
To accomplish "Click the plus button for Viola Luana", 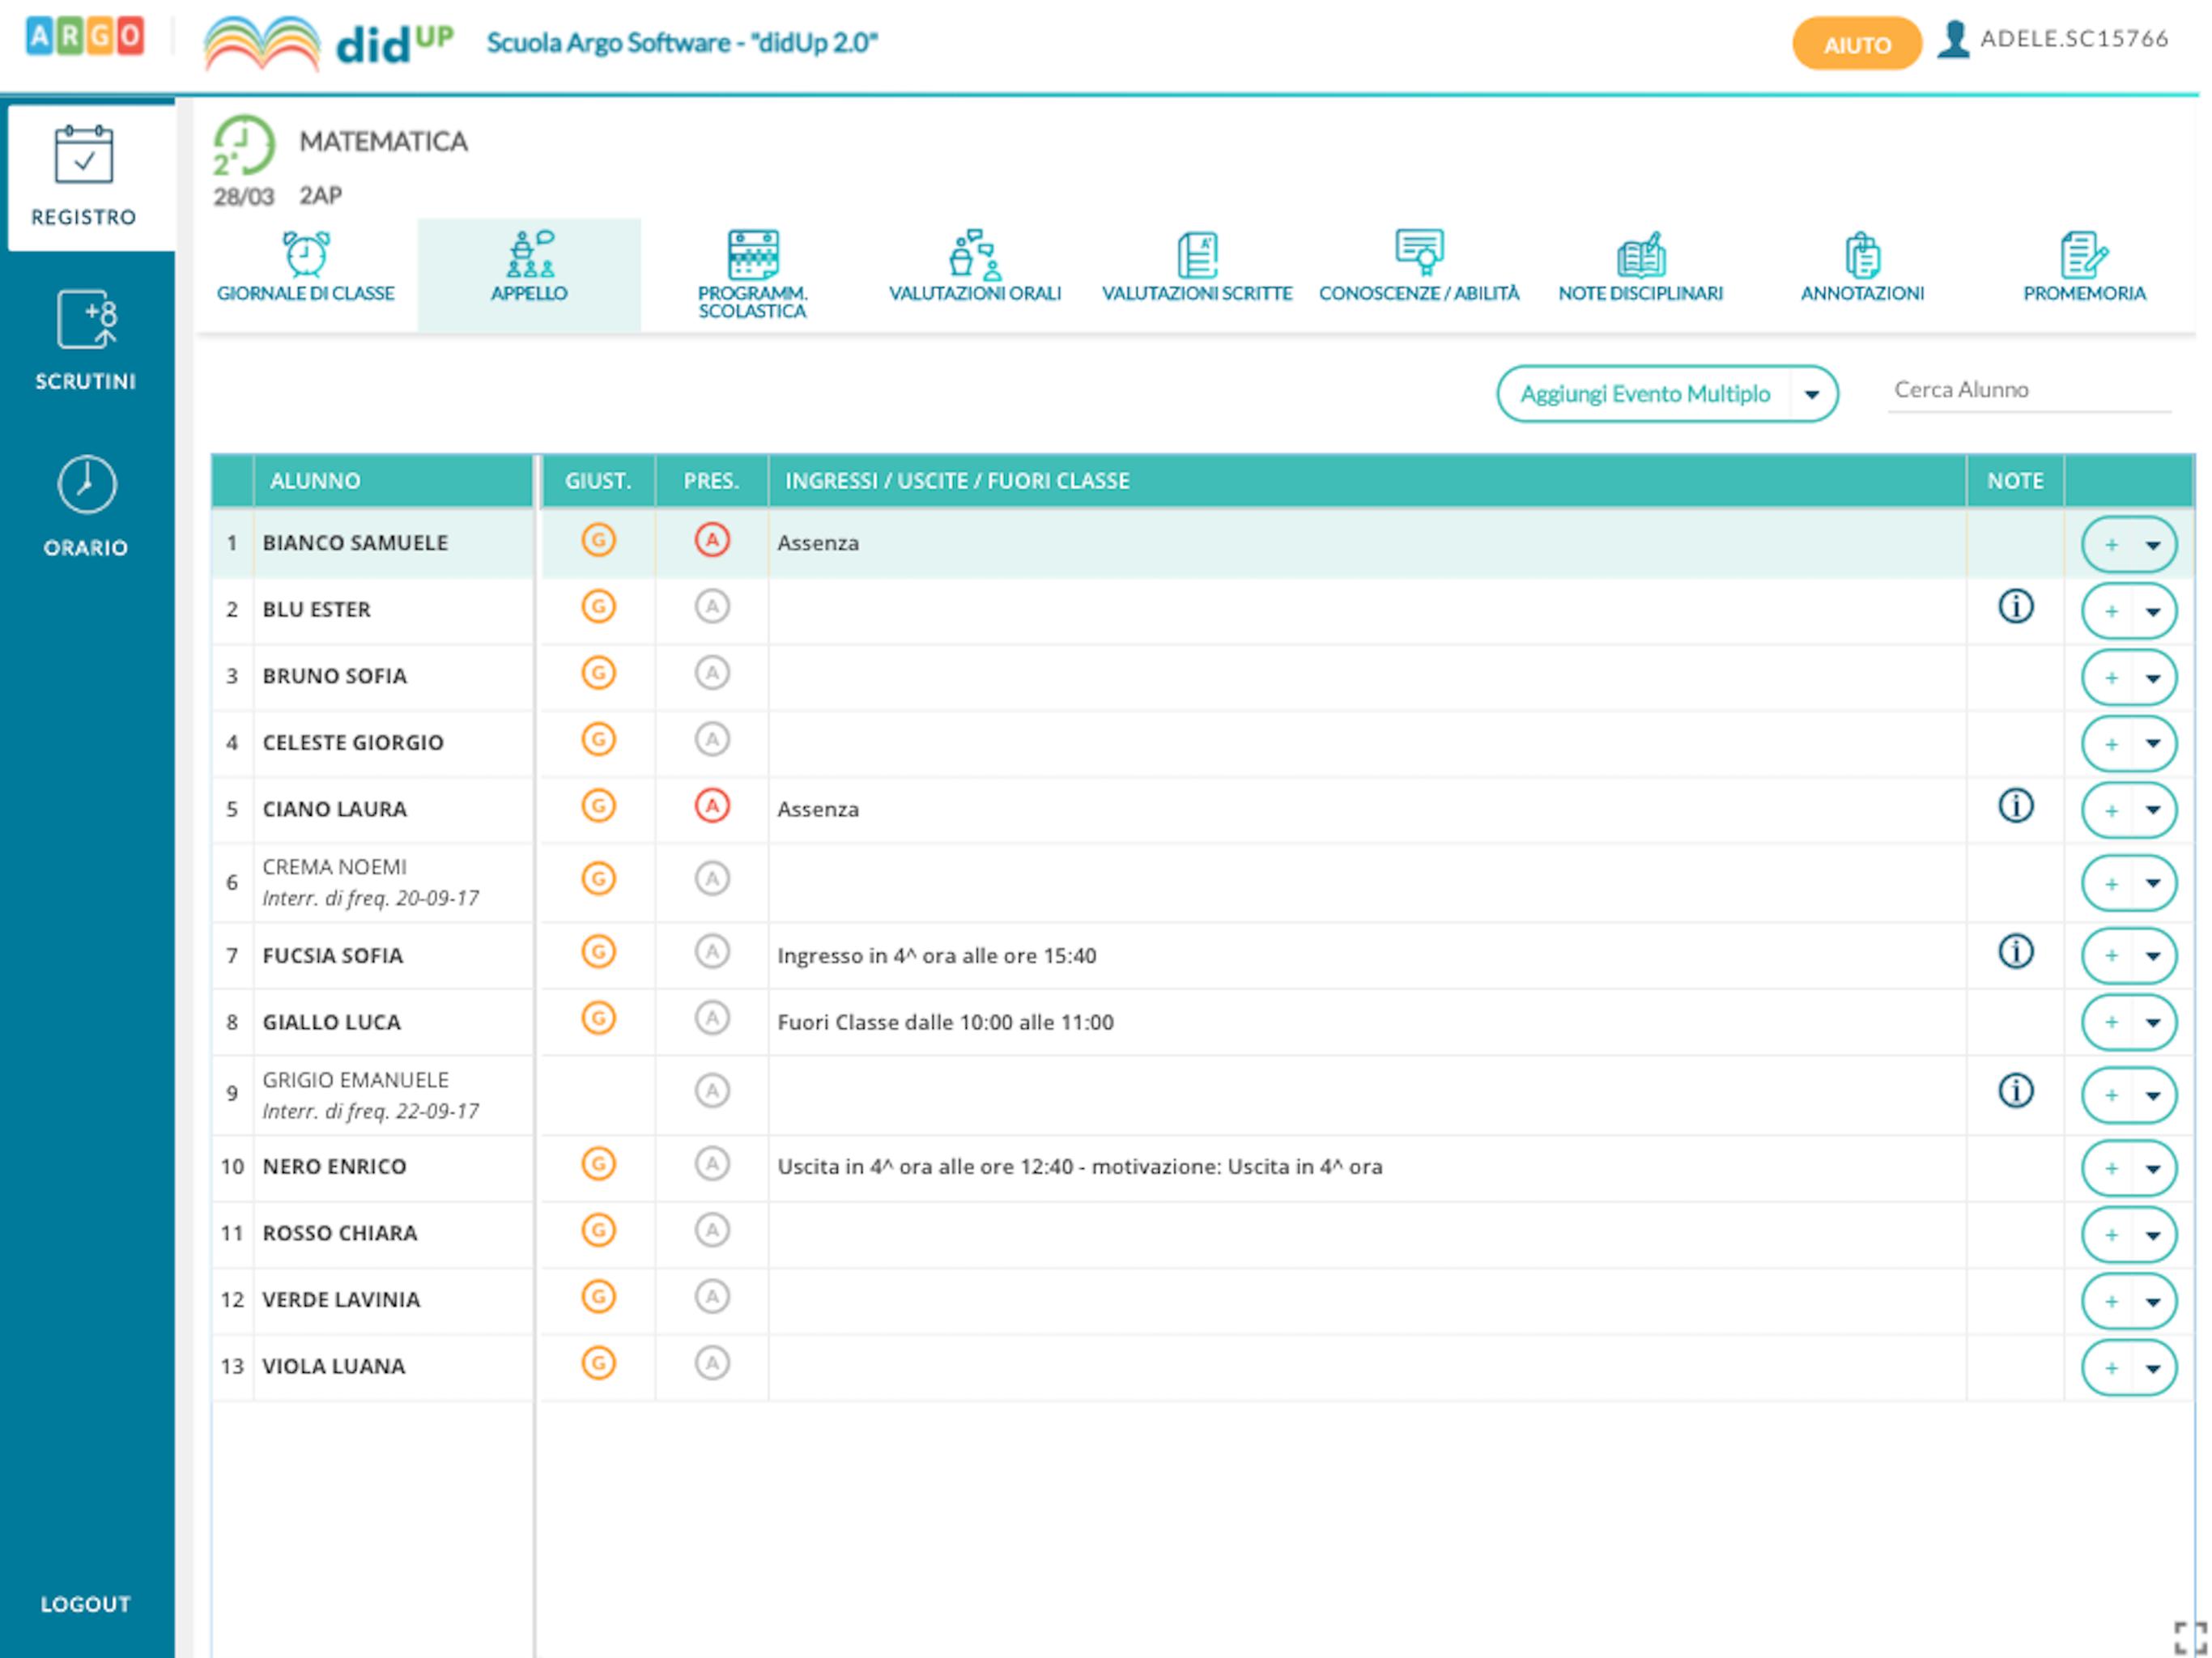I will (2110, 1368).
